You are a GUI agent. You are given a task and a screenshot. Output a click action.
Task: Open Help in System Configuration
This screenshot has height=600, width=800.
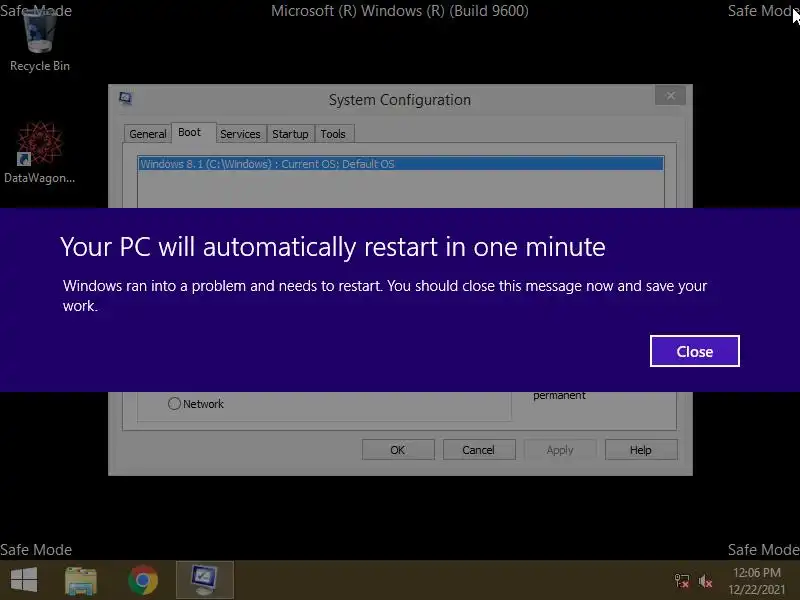(x=641, y=450)
